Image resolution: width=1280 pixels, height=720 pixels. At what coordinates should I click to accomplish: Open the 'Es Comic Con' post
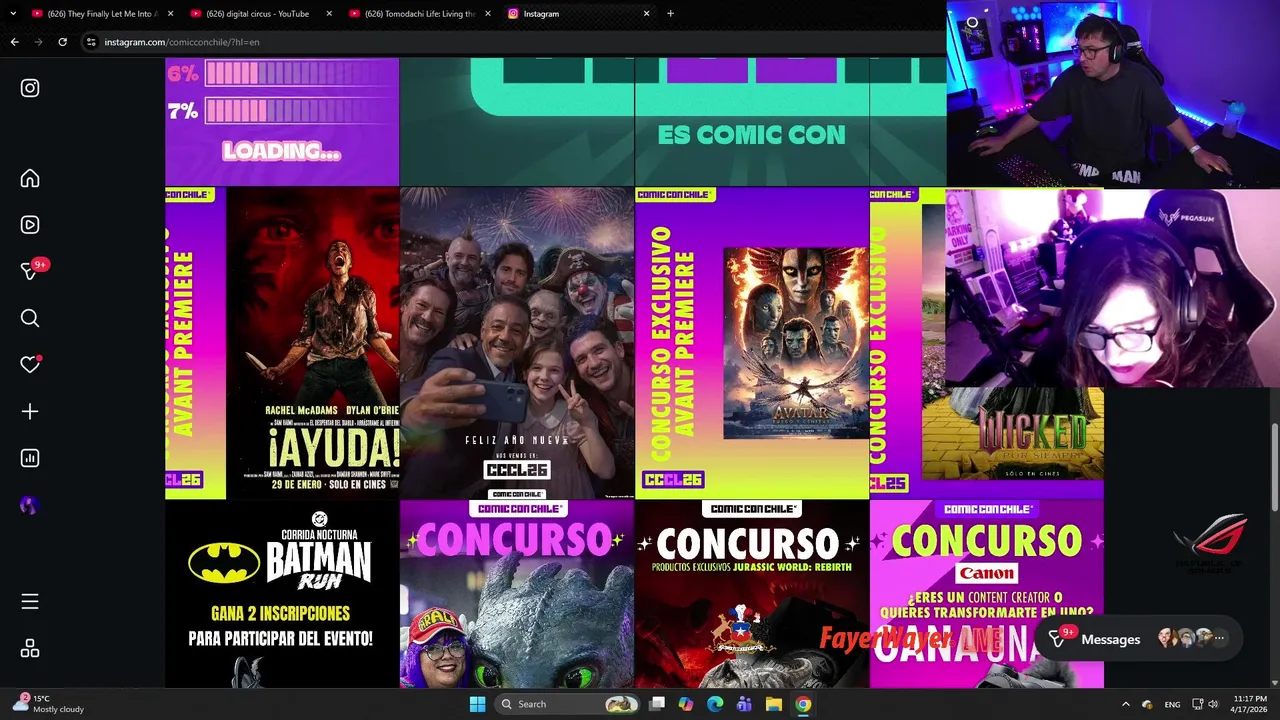[752, 121]
